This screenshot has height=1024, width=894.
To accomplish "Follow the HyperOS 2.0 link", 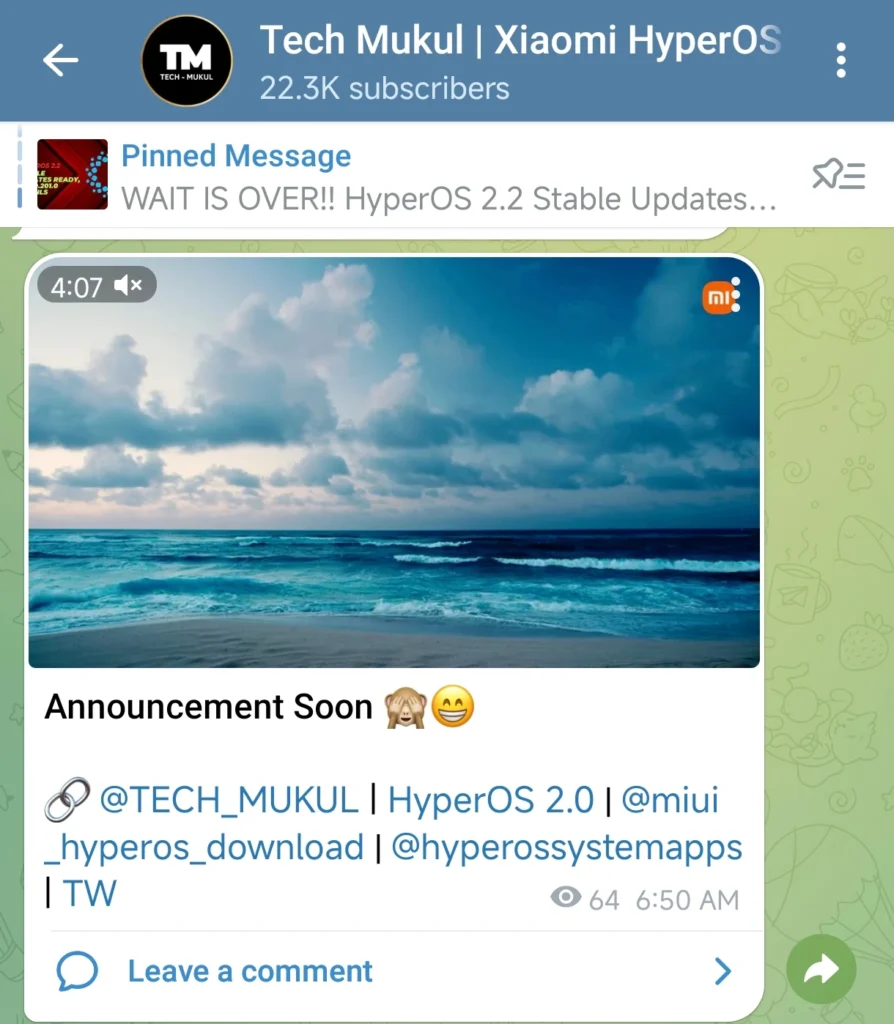I will click(x=491, y=800).
